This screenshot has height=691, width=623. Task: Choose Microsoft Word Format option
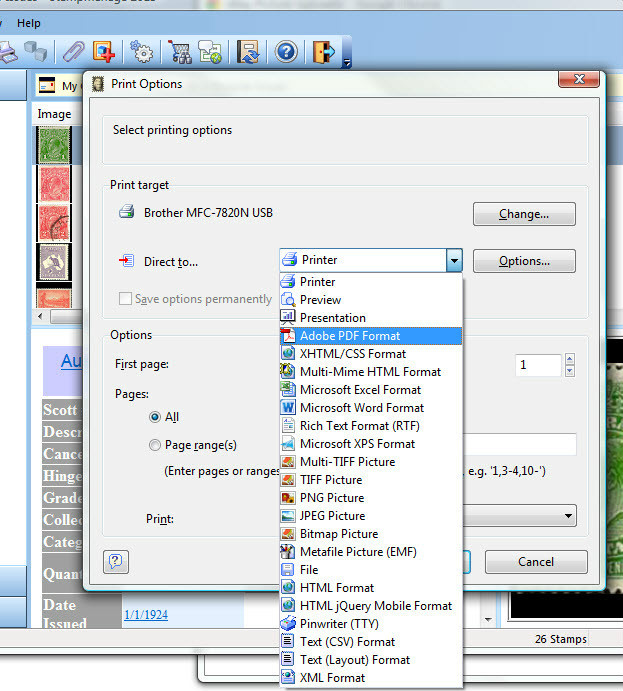click(x=371, y=408)
